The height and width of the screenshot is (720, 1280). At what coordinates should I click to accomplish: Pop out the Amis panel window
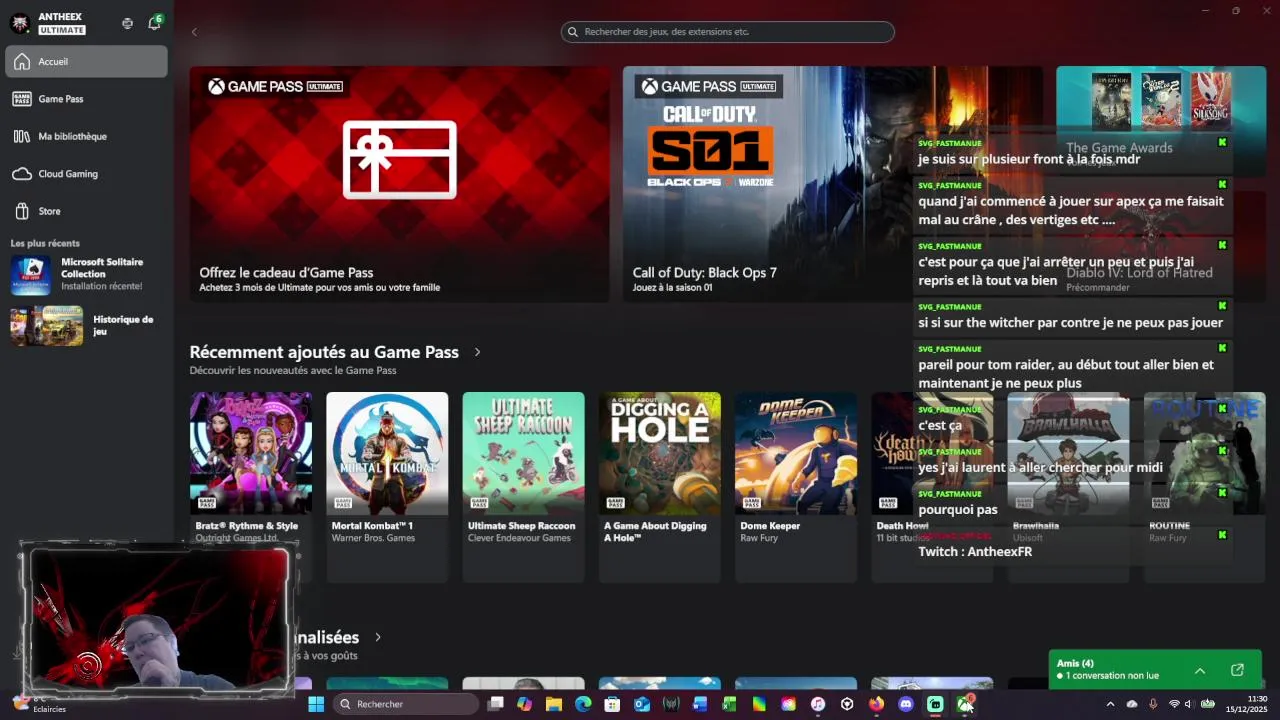pos(1237,670)
